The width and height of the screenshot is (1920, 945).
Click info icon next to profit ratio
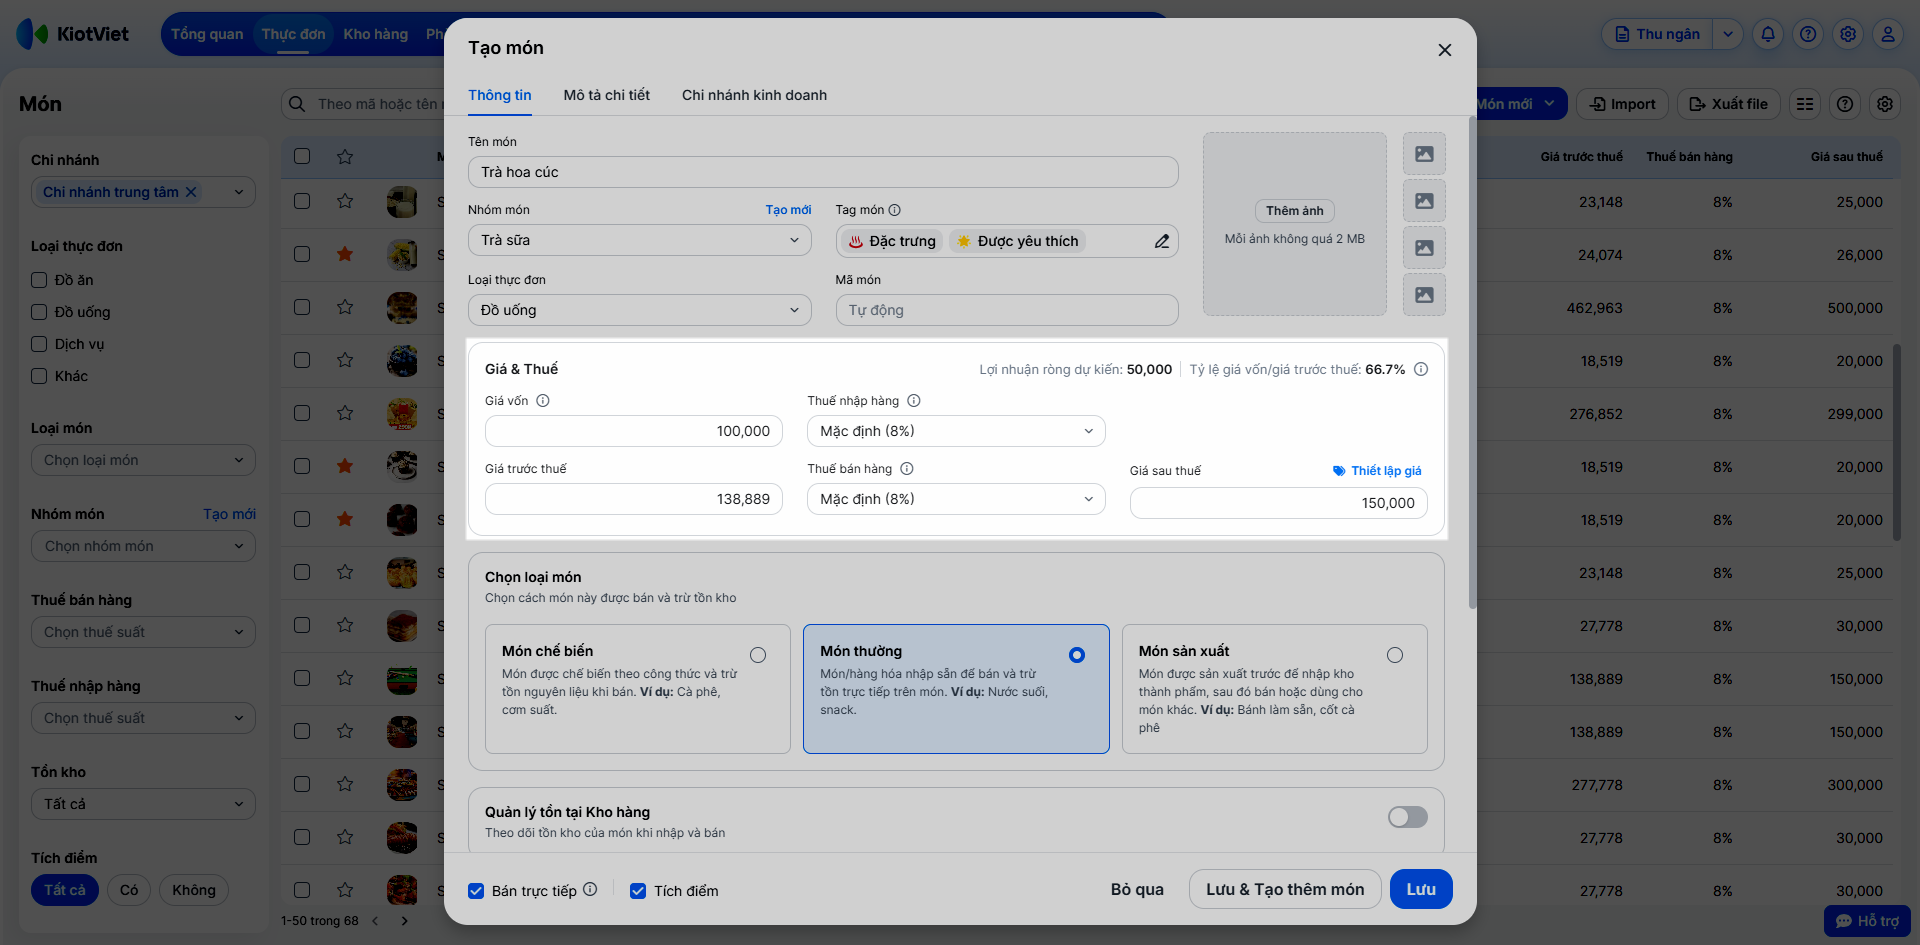click(x=1421, y=369)
